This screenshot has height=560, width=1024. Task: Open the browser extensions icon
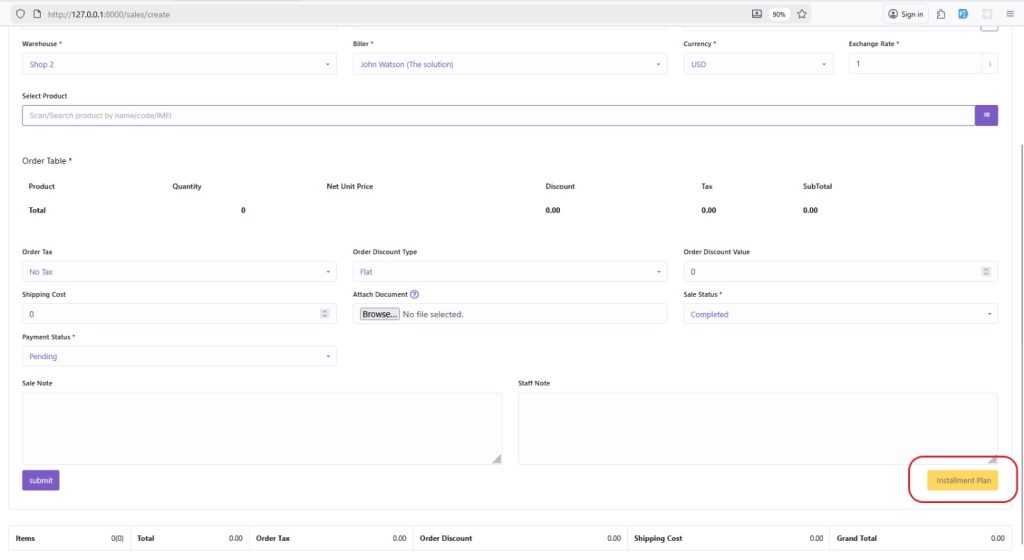(941, 14)
